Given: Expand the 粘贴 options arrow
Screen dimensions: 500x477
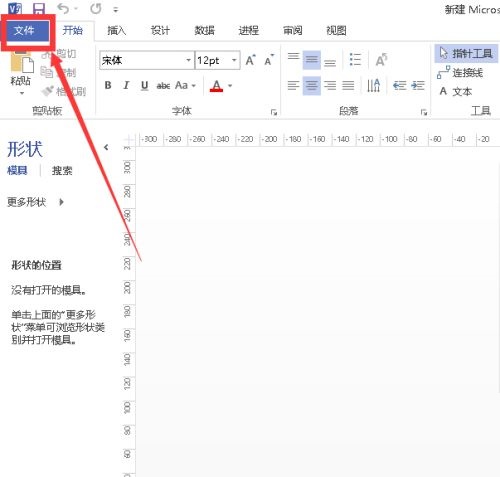Looking at the screenshot, I should coord(22,93).
